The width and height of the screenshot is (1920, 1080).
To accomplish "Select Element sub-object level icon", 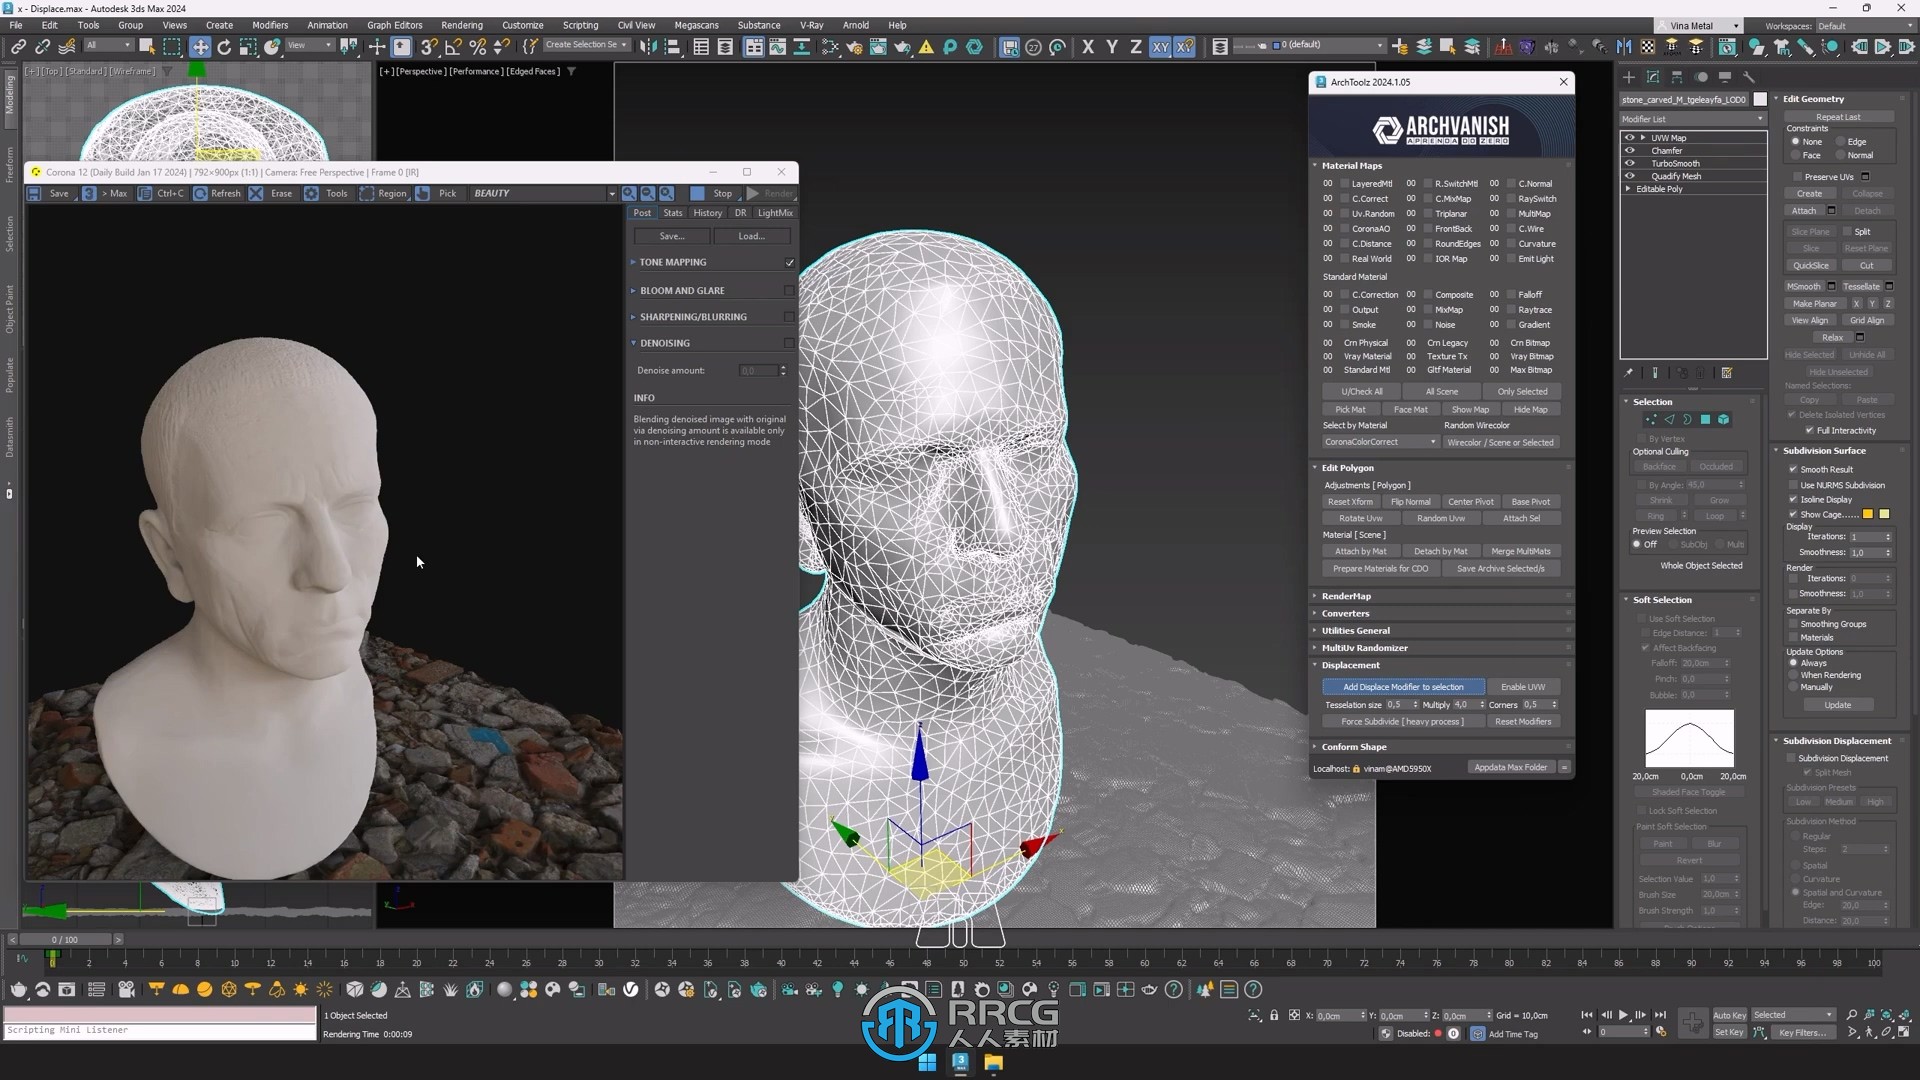I will [1724, 420].
